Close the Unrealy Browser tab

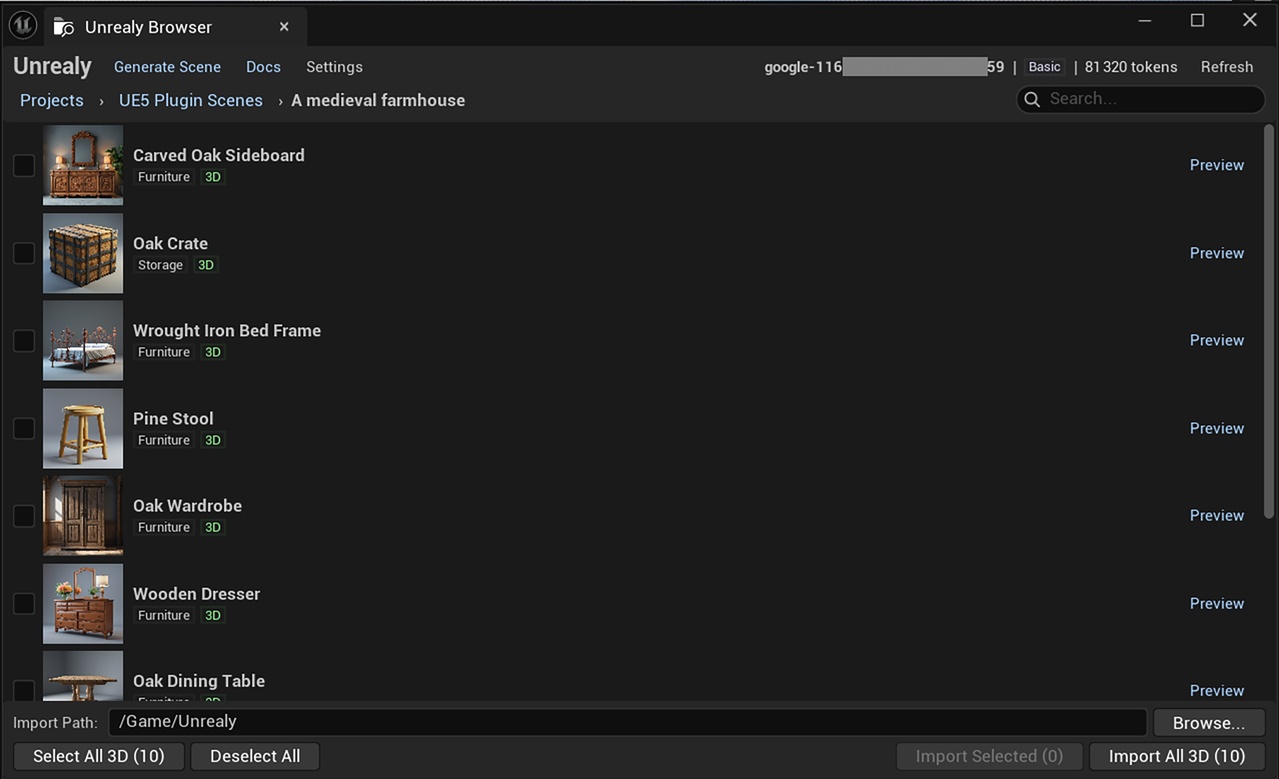click(284, 27)
